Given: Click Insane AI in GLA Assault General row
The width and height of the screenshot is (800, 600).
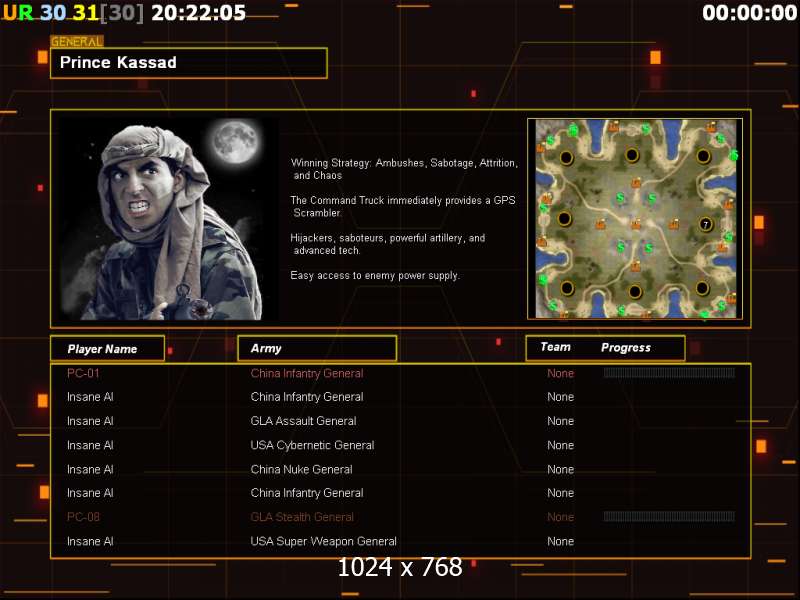Looking at the screenshot, I should (x=90, y=421).
